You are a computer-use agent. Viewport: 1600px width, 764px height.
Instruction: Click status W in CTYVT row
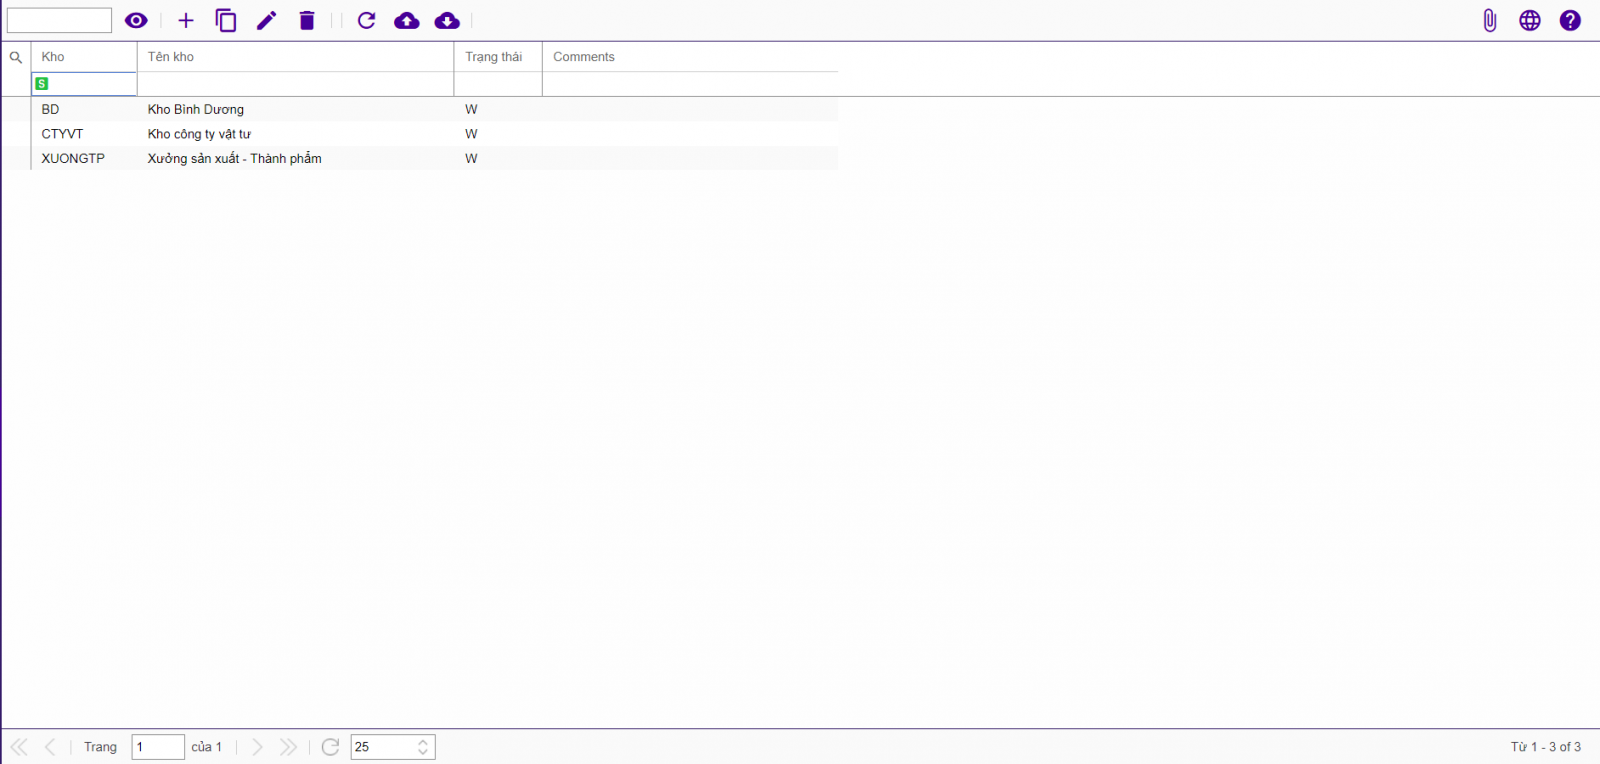click(471, 134)
